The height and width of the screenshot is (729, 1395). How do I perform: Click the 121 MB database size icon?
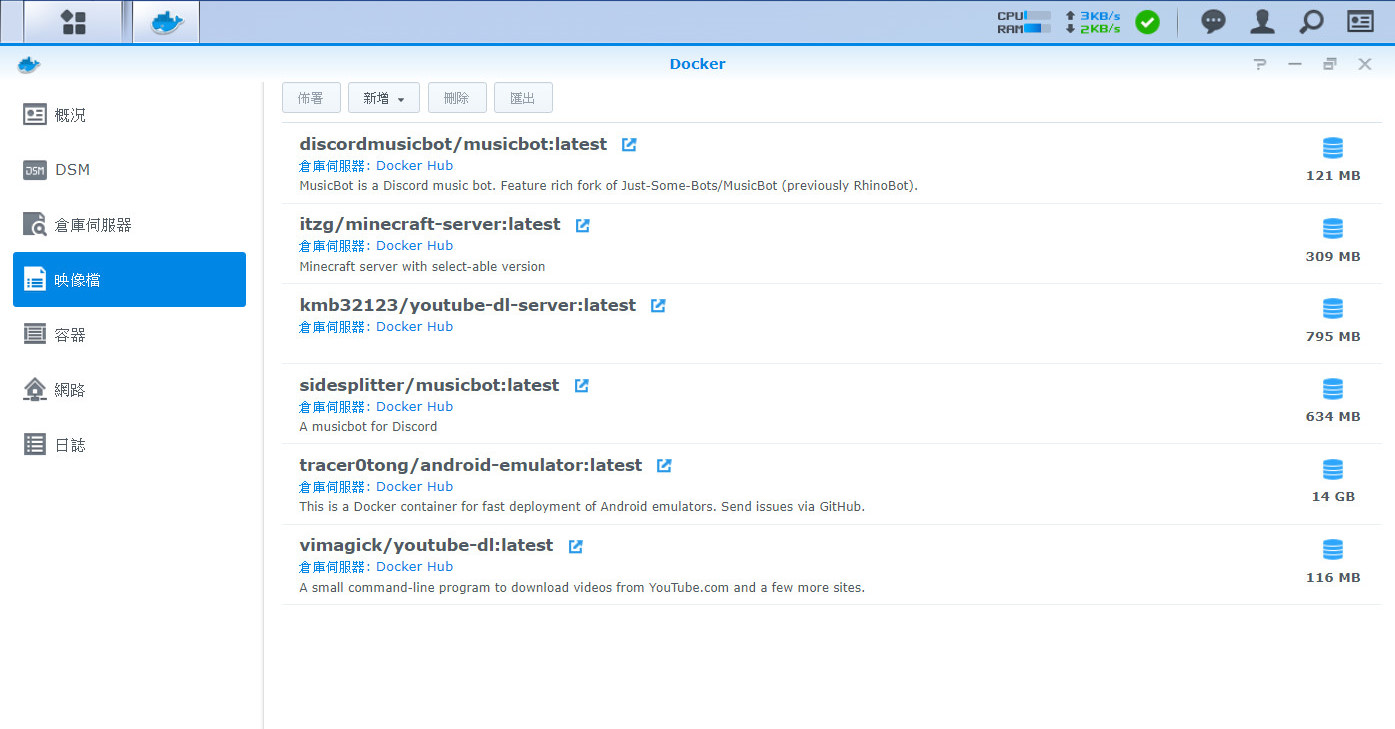tap(1333, 149)
